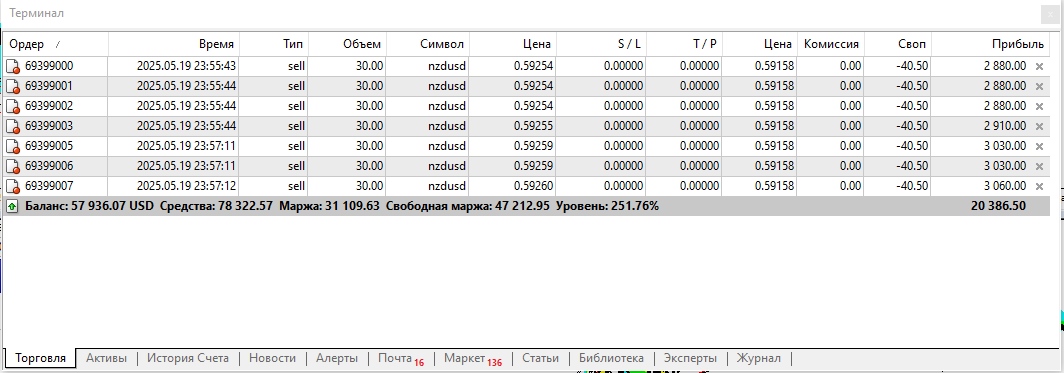Image resolution: width=1064 pixels, height=373 pixels.
Task: Close order 69399000 with its X
Action: pos(1039,66)
